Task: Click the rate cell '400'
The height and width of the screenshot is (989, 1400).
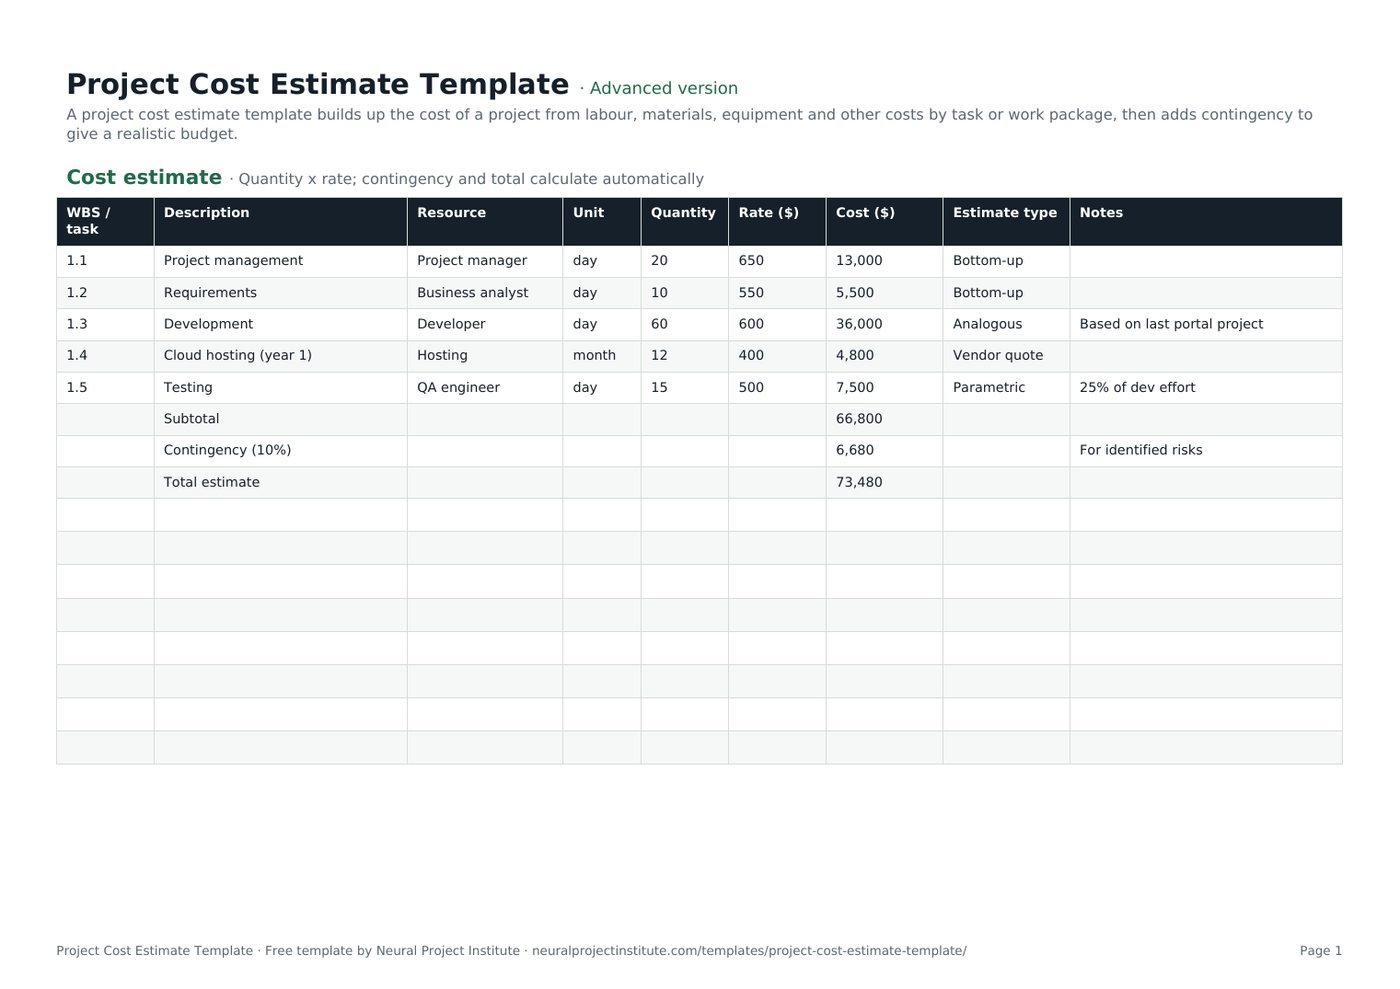Action: point(777,356)
